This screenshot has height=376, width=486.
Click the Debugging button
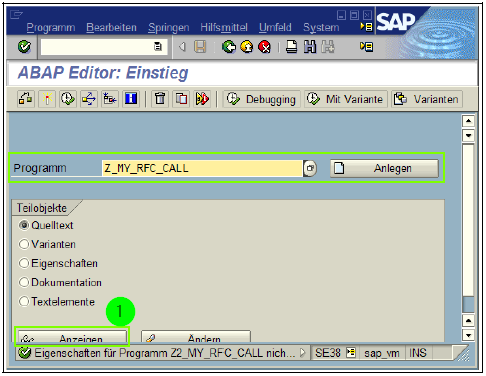tap(262, 99)
